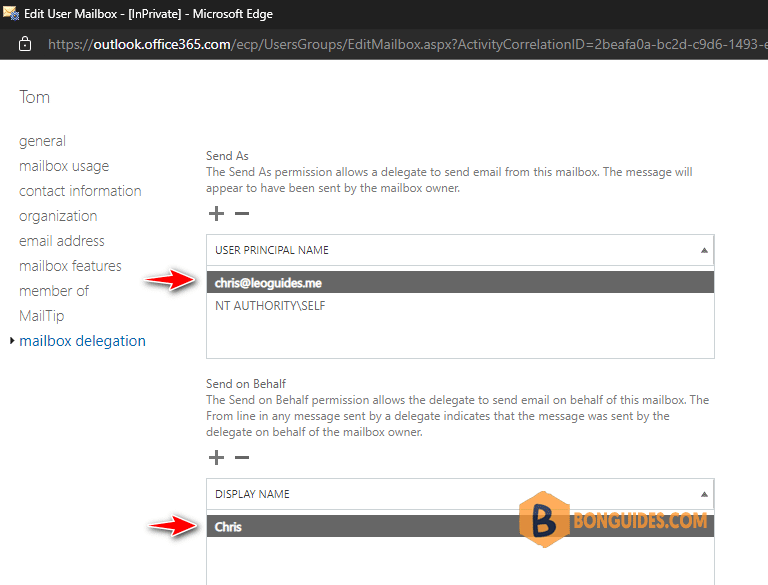
Task: Click the browser URL address bar
Action: pyautogui.click(x=407, y=45)
